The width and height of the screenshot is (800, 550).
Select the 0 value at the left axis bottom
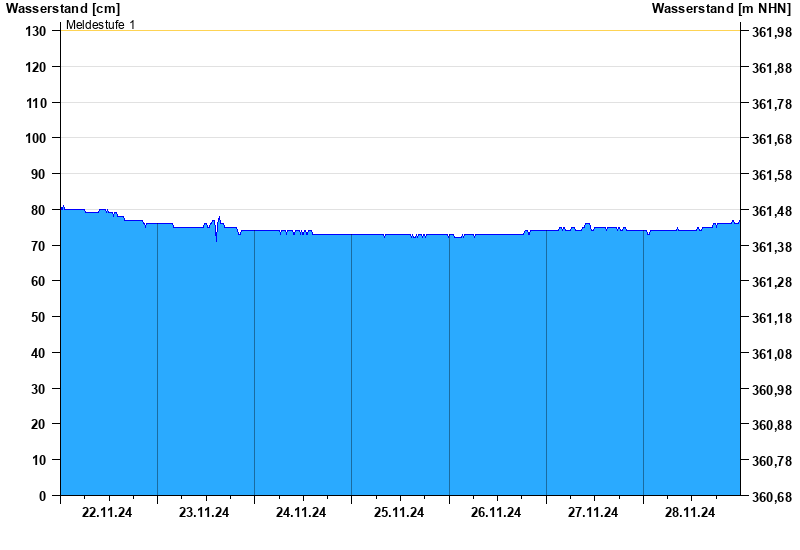click(x=43, y=496)
